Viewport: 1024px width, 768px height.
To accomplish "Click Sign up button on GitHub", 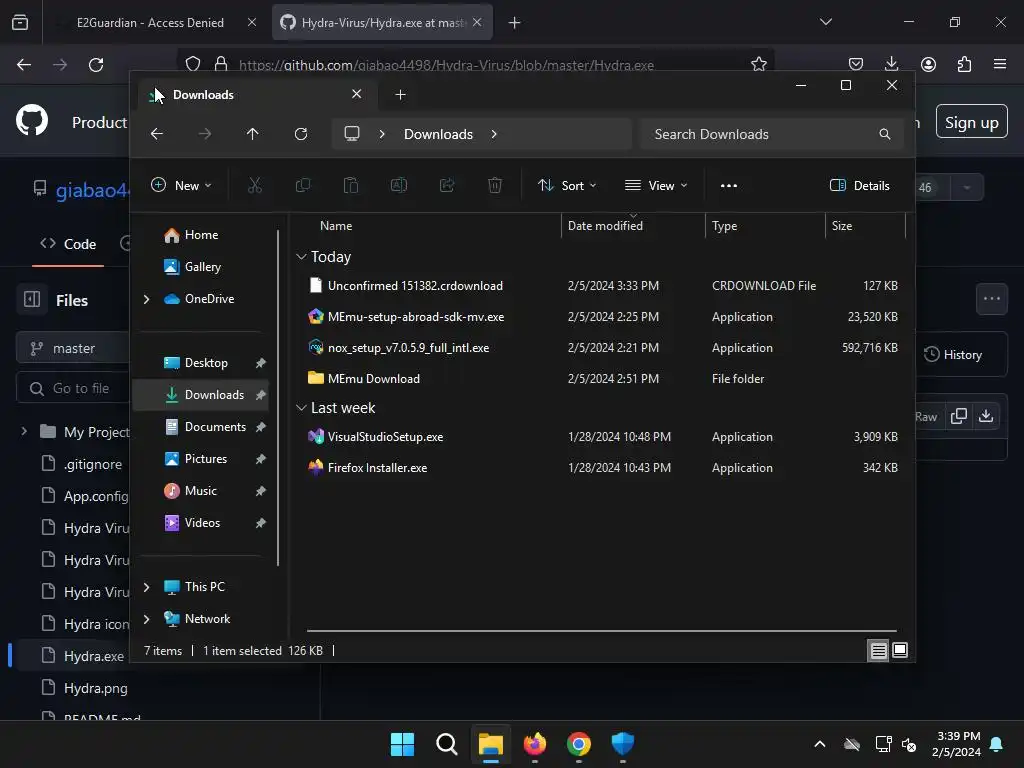I will 971,121.
